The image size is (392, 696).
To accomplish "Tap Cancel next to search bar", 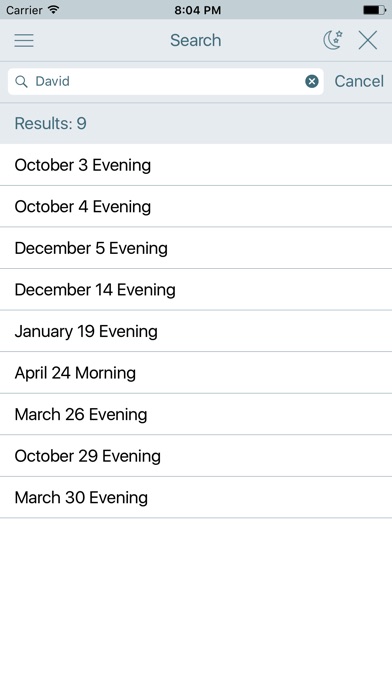I will (x=359, y=81).
